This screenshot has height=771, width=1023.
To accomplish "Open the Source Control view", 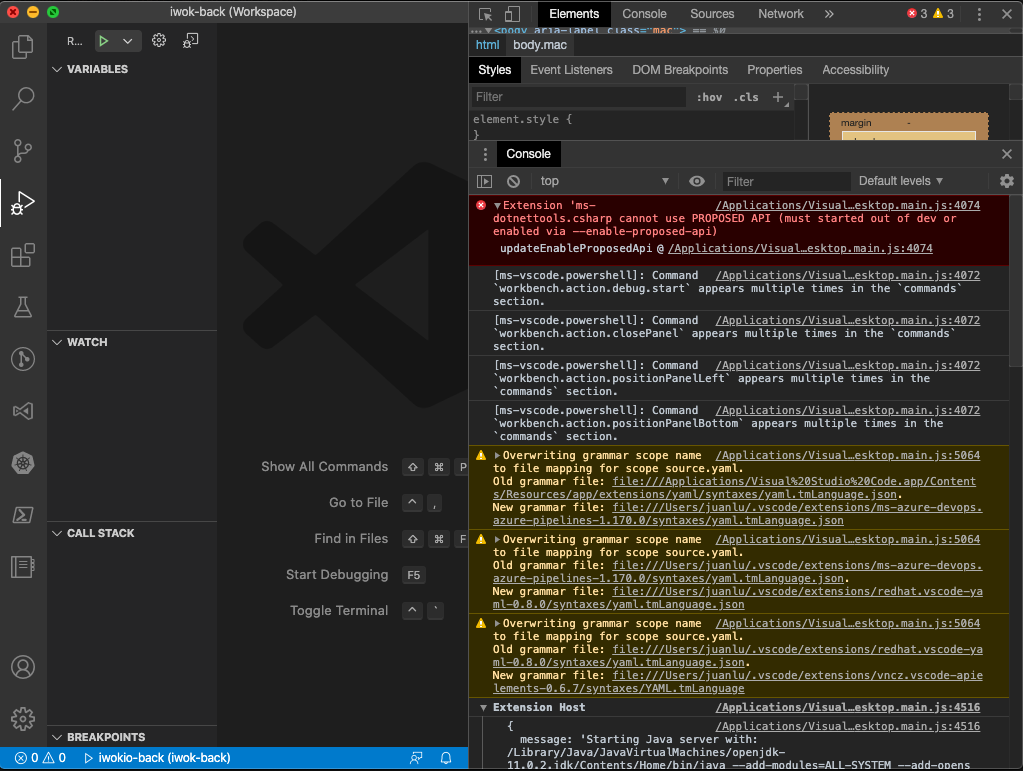I will coord(23,151).
